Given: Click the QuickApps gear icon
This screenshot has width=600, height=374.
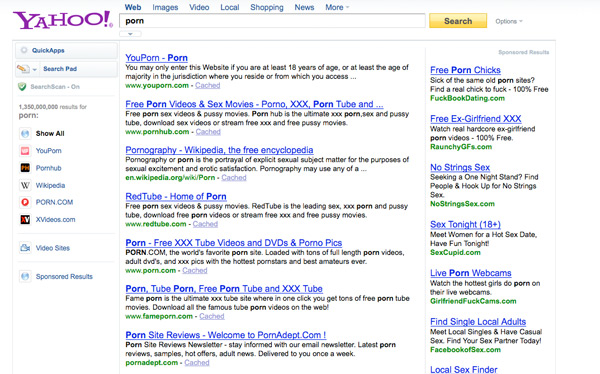Looking at the screenshot, I should [x=24, y=50].
